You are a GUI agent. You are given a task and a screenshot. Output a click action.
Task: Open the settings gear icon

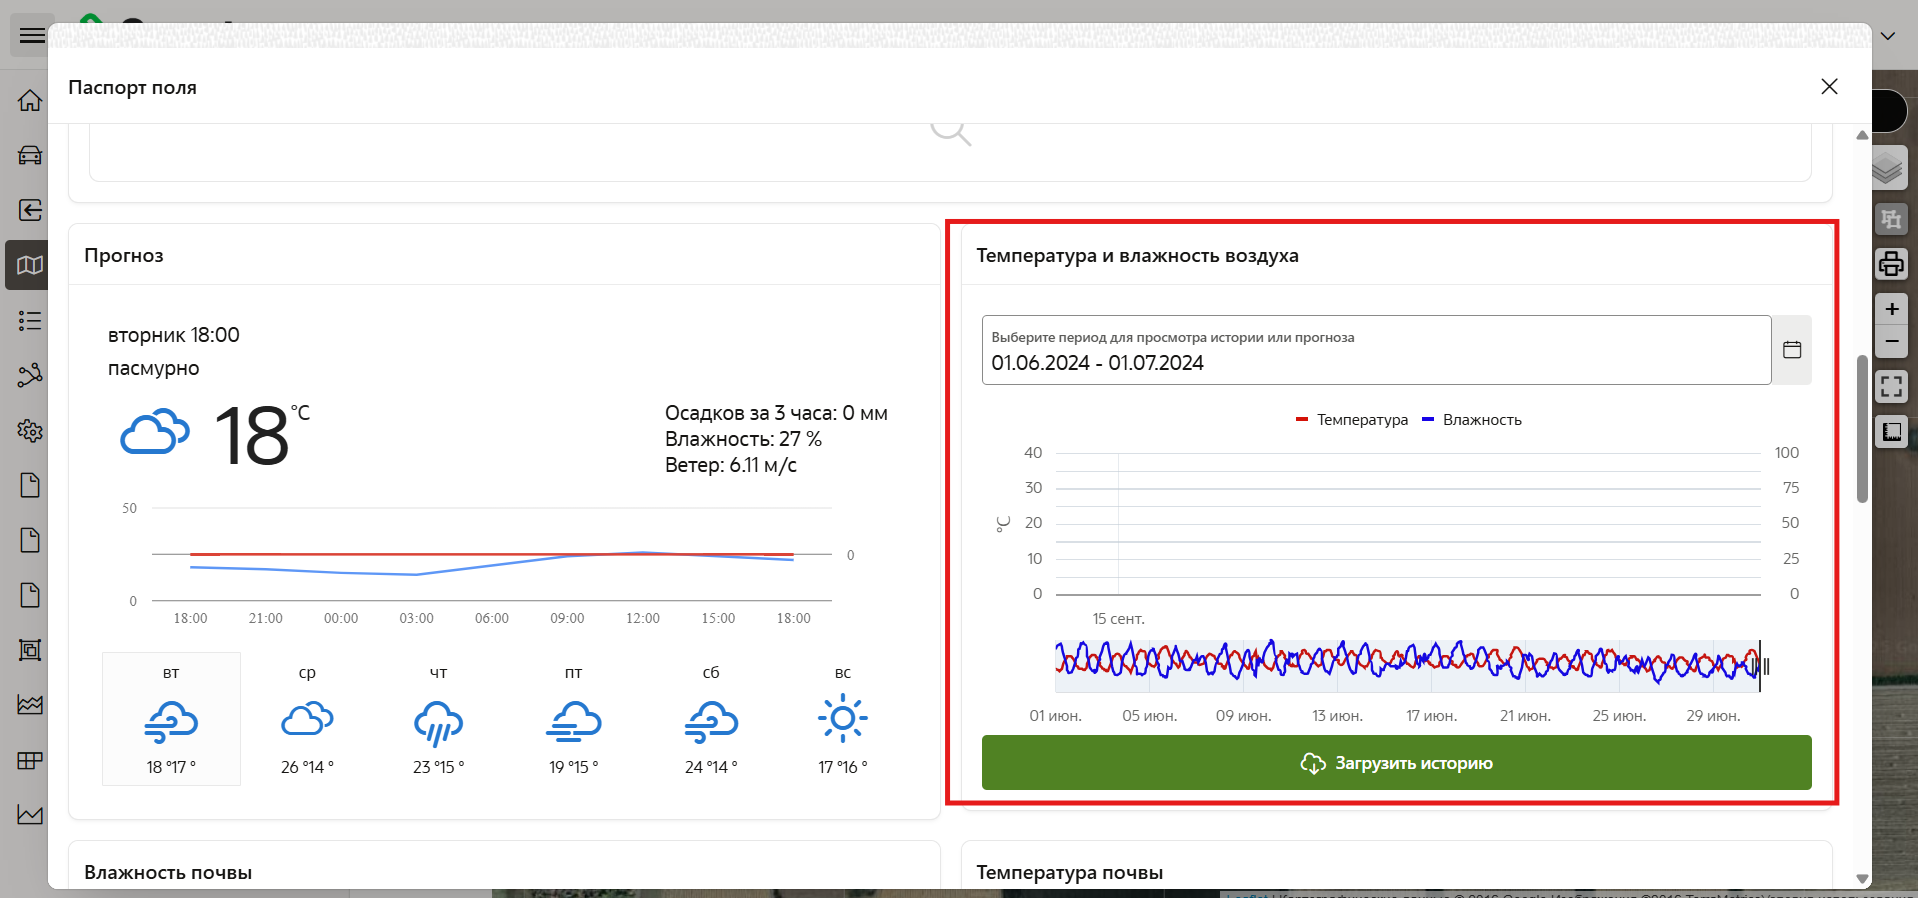(30, 431)
